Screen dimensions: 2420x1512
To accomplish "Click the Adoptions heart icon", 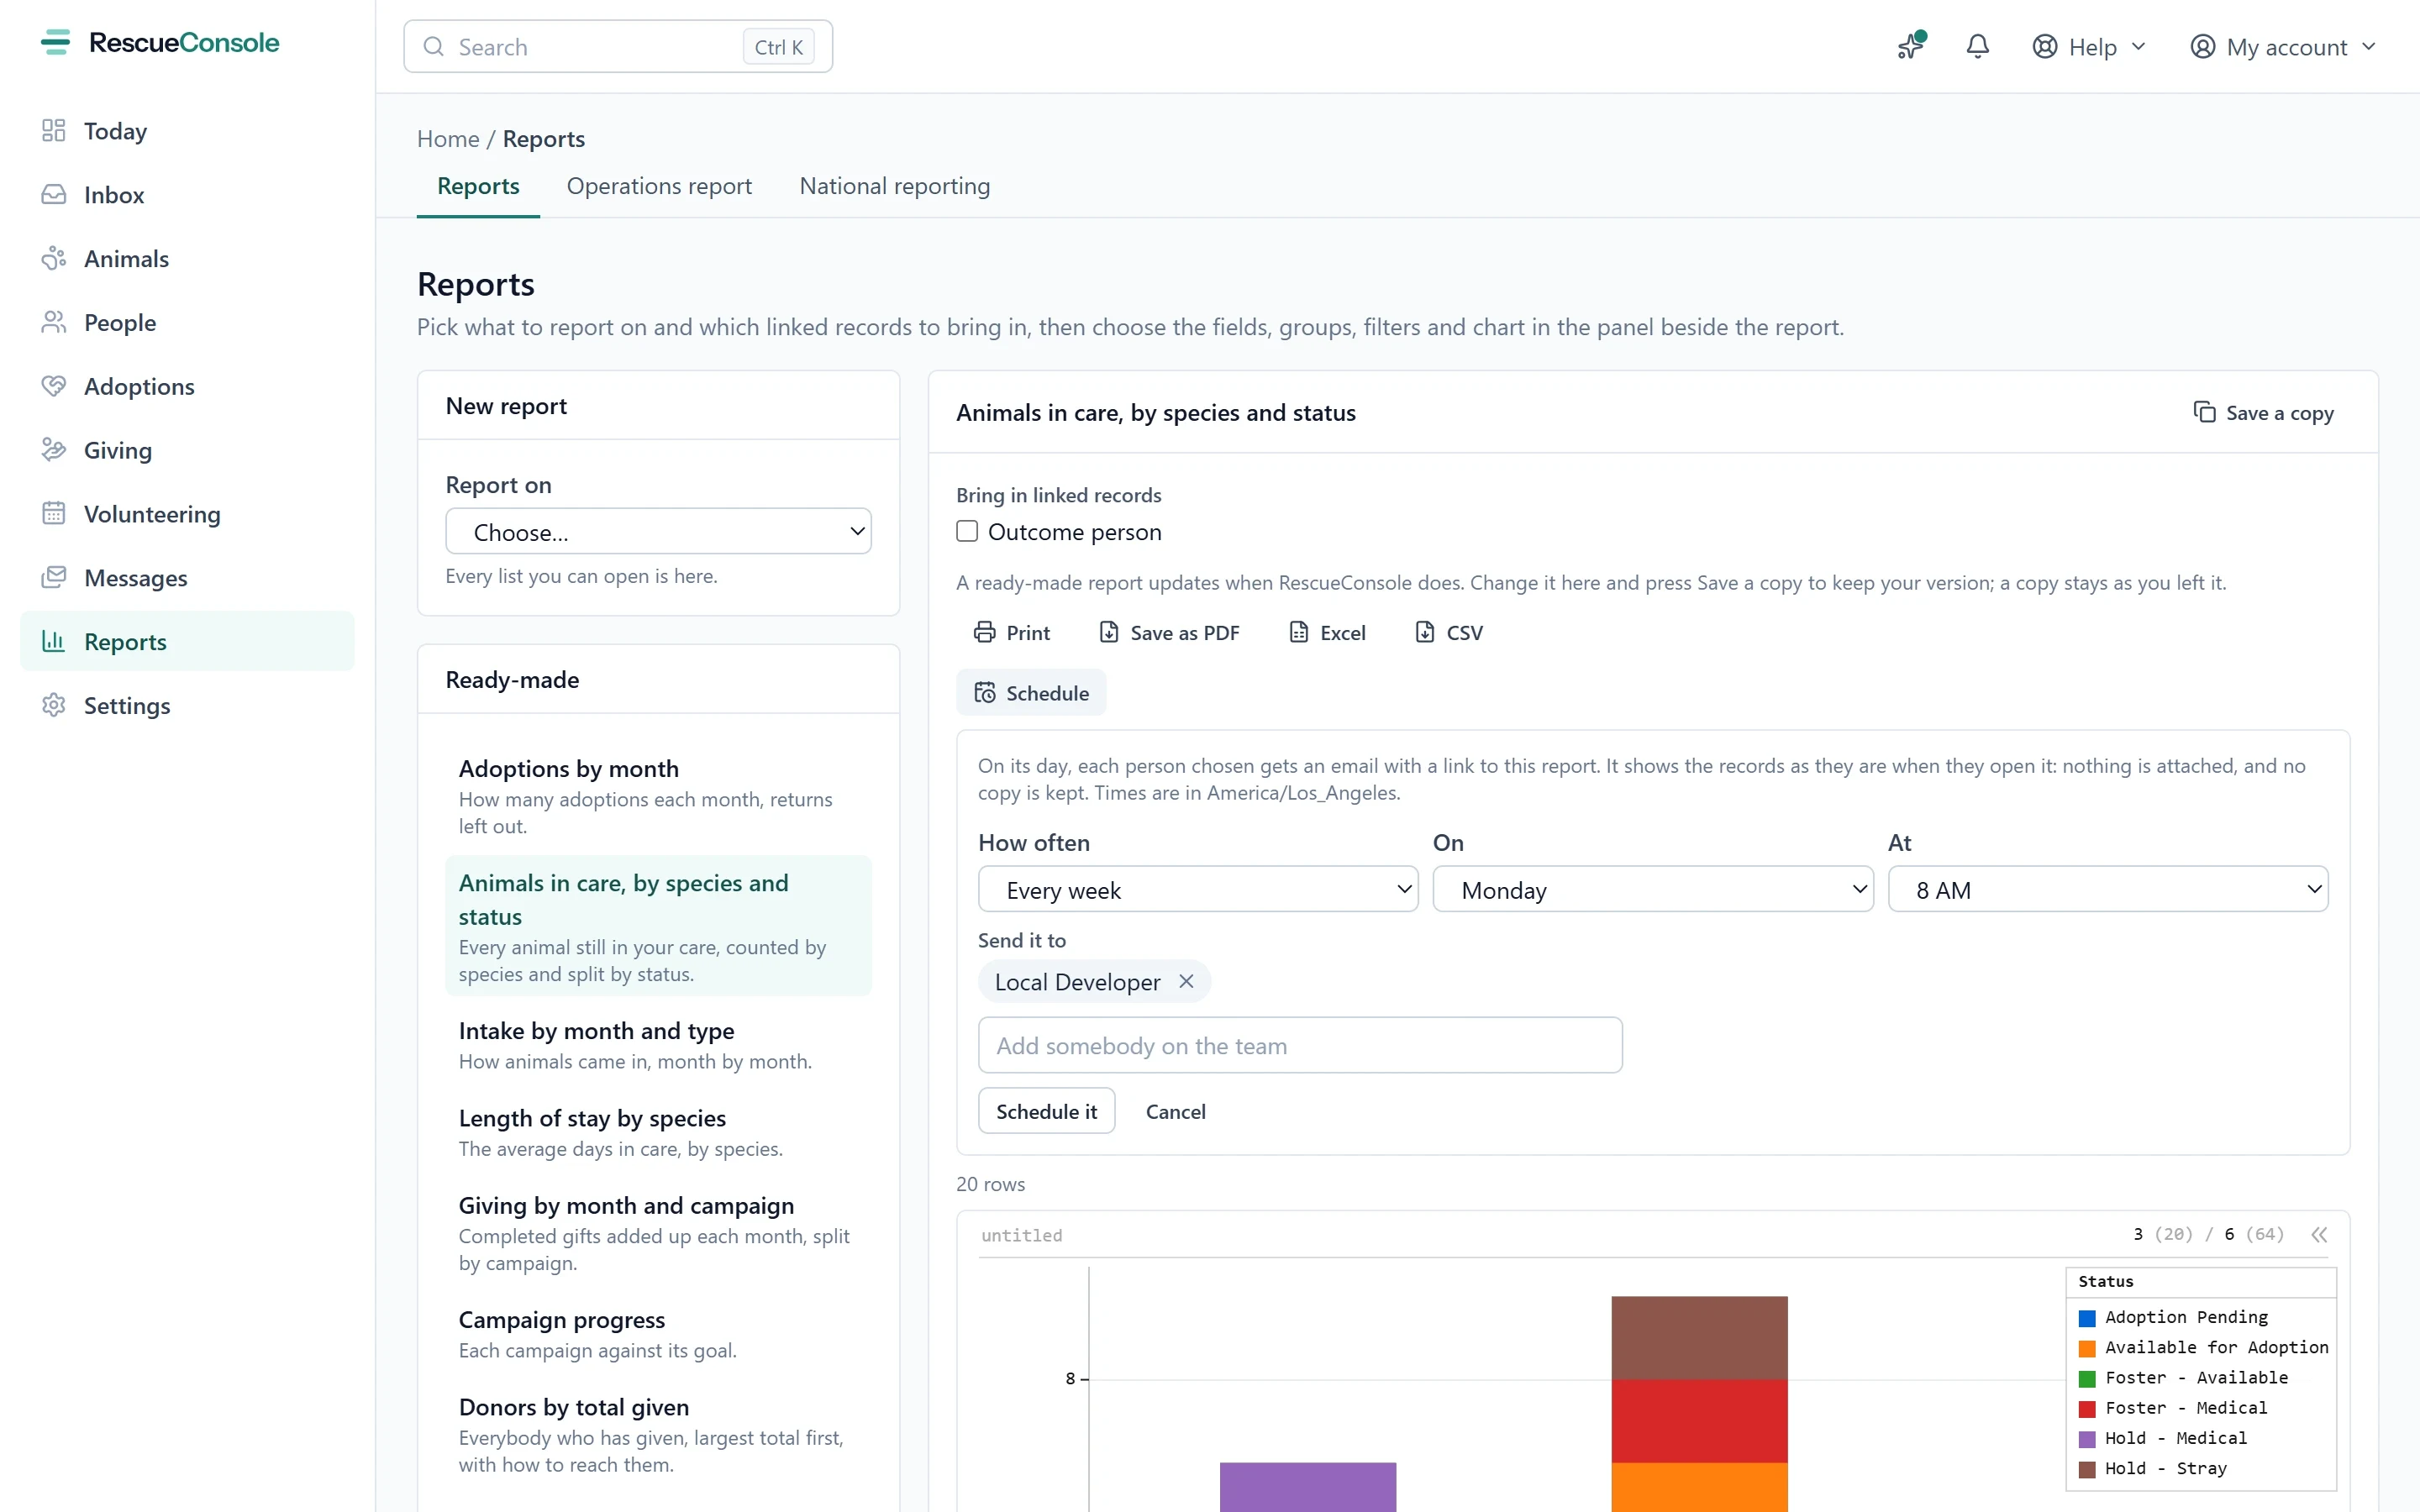I will coord(54,386).
